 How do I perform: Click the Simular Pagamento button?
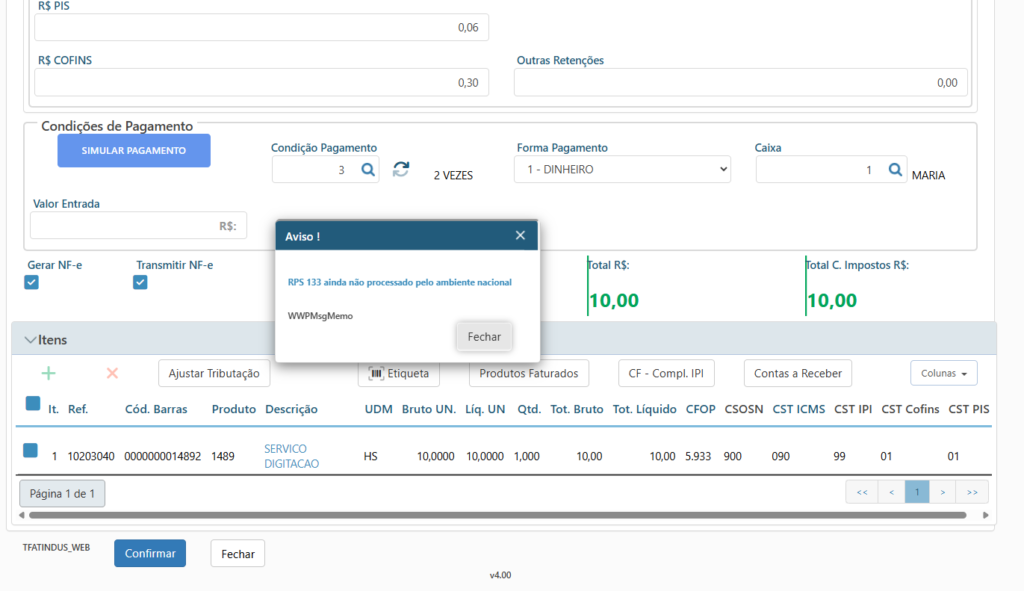click(x=134, y=151)
